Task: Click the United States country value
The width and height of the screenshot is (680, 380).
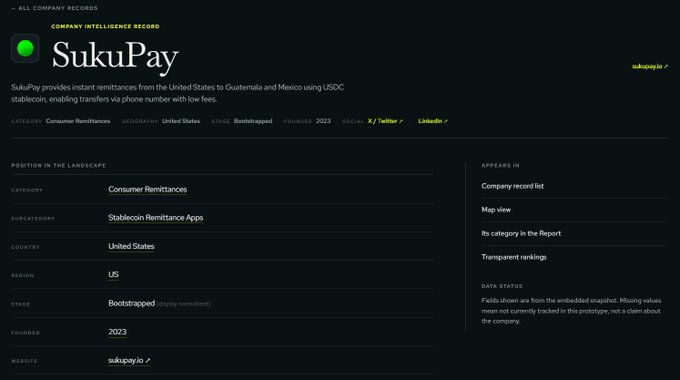Action: point(131,246)
